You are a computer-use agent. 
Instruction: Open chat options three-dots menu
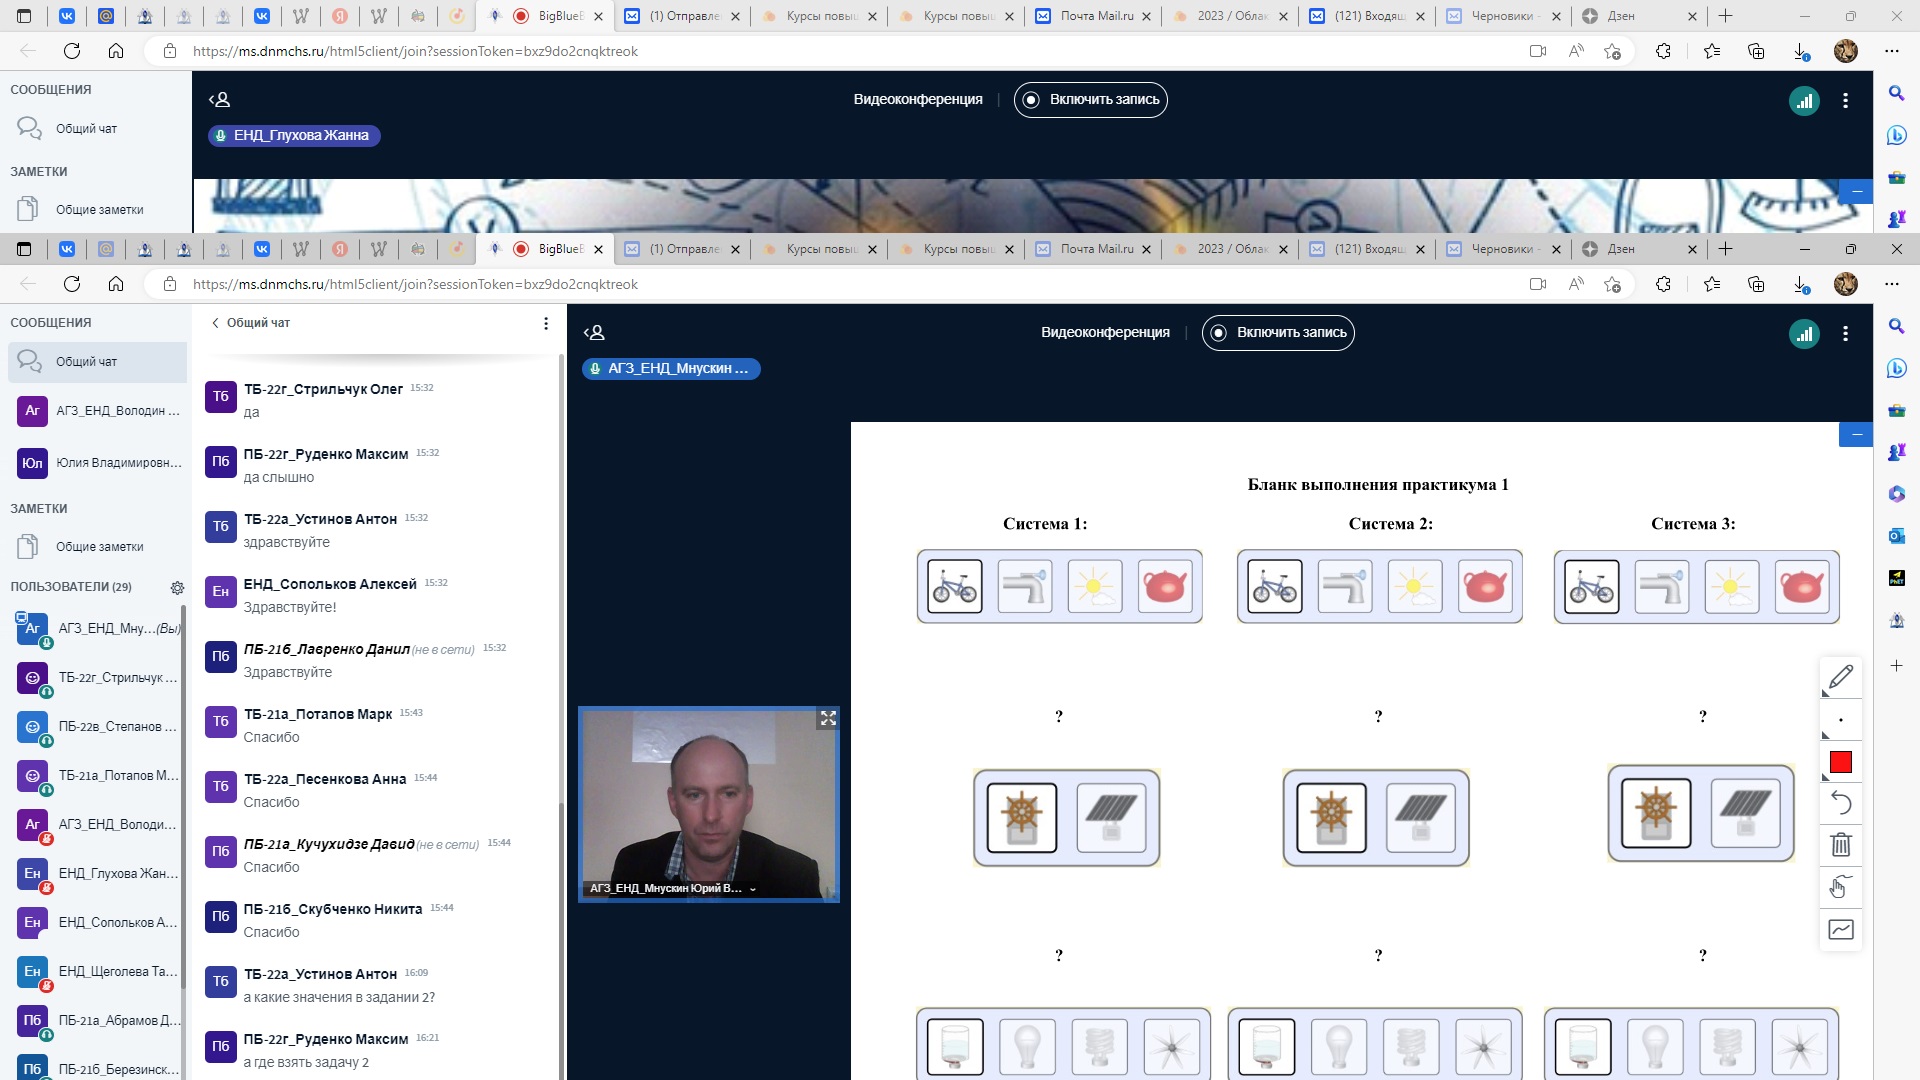tap(545, 323)
